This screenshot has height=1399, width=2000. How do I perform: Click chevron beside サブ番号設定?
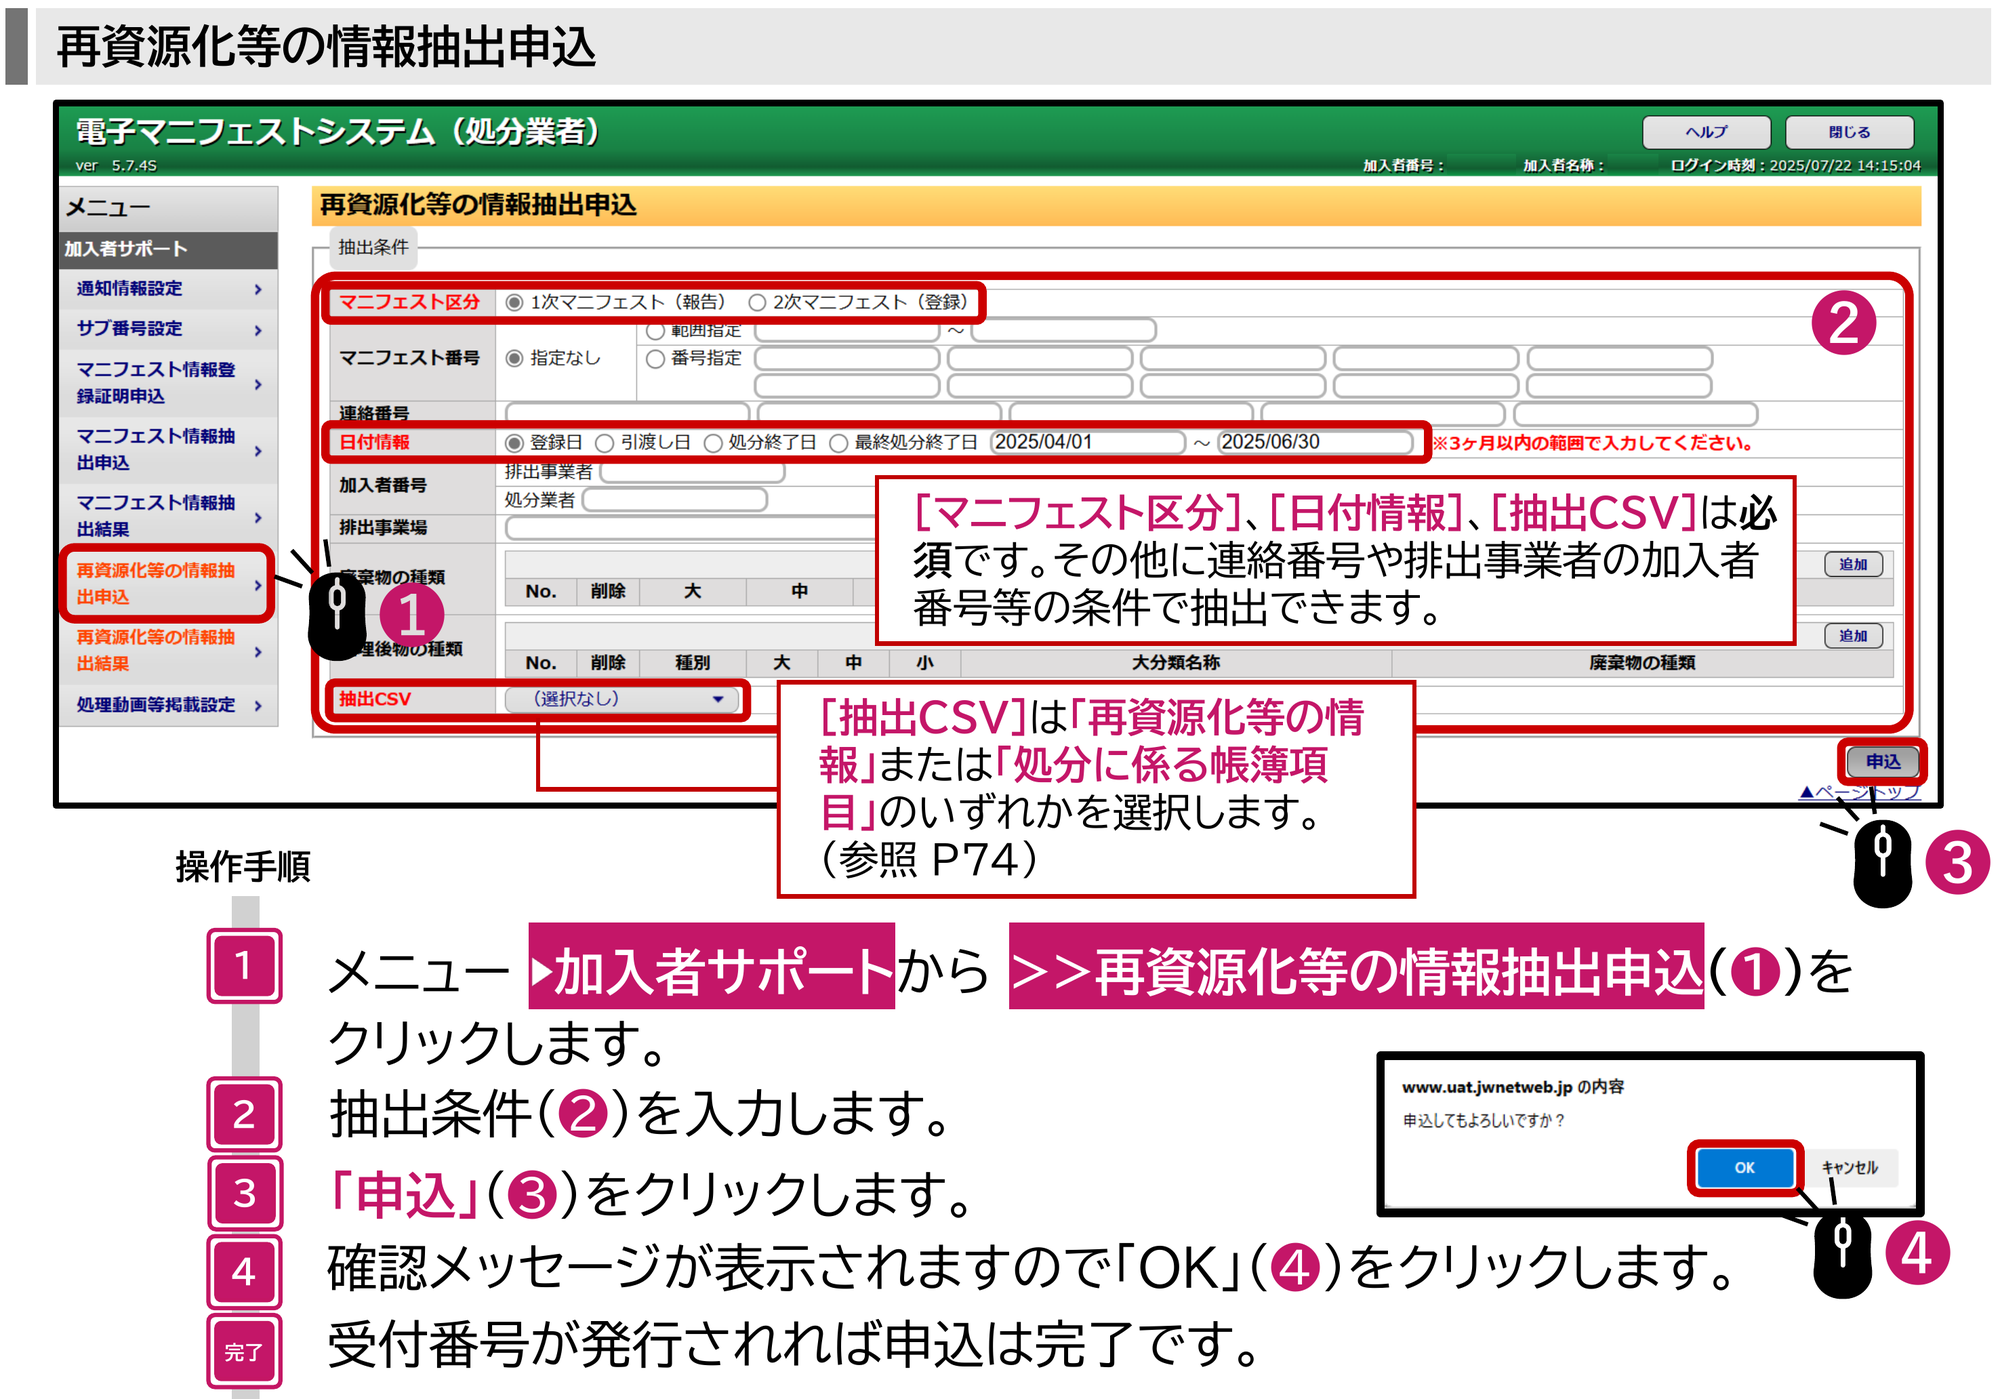point(258,330)
